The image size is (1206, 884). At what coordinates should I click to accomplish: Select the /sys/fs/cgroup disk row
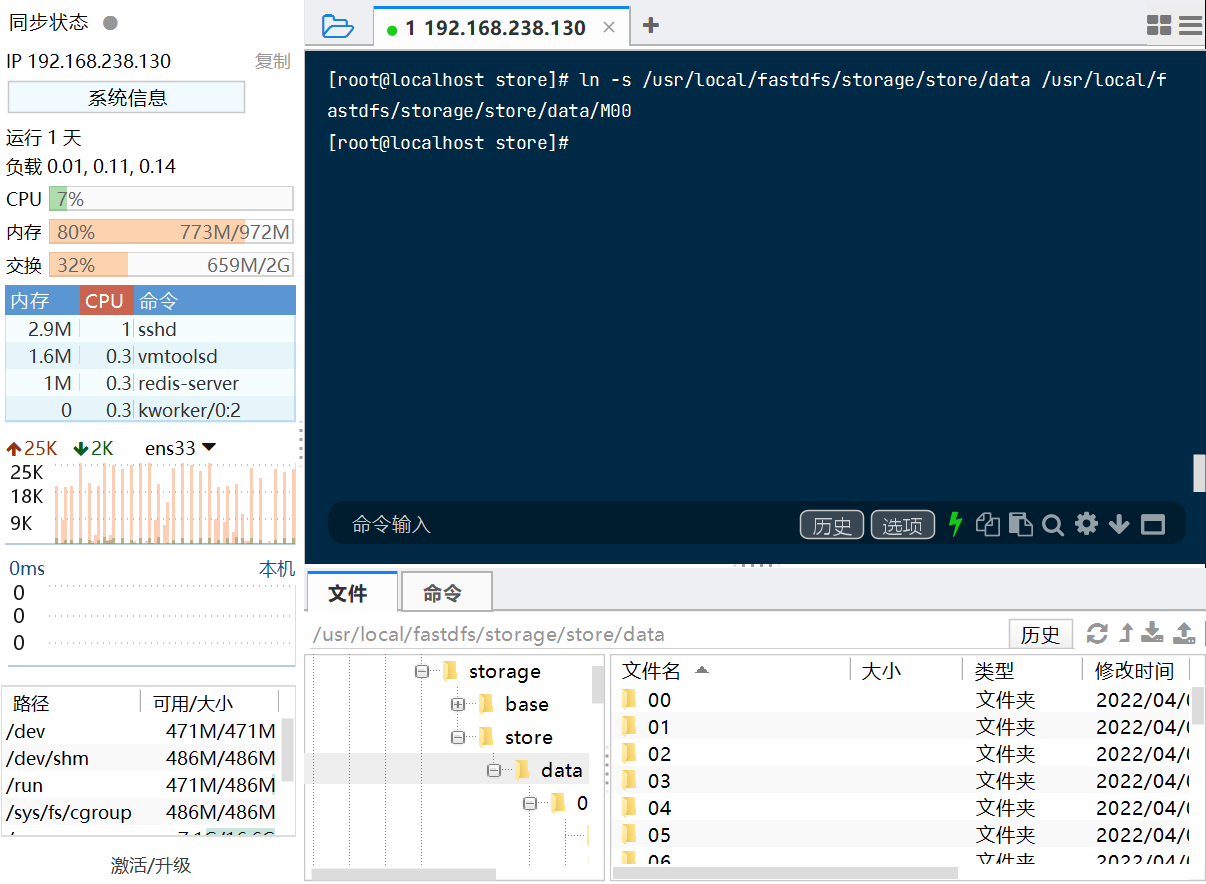pos(142,812)
